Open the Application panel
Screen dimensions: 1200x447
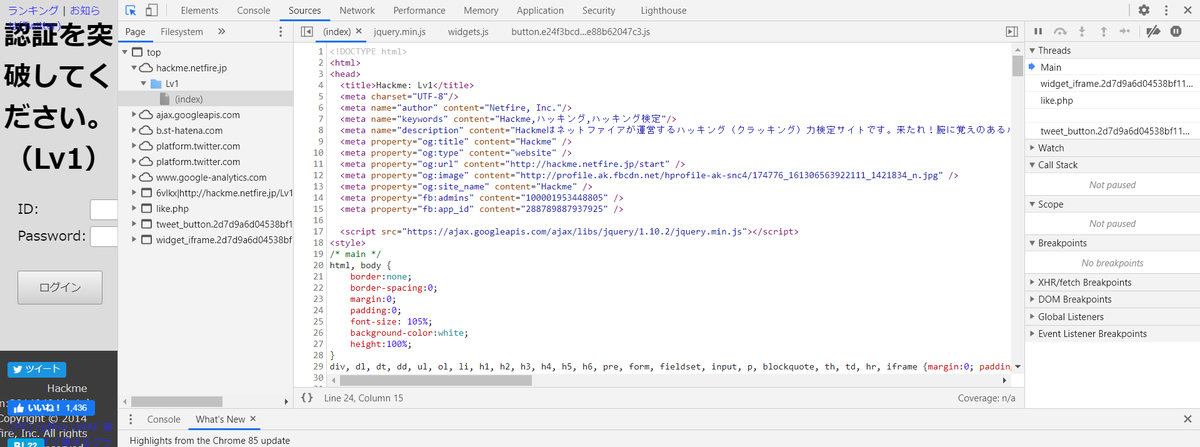(540, 10)
